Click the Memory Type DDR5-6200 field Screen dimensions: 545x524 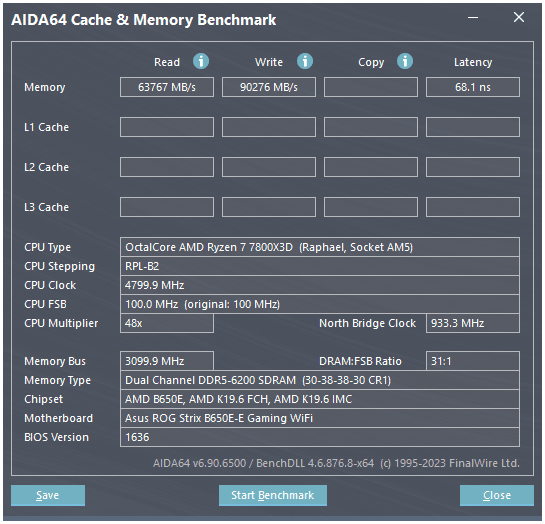(320, 380)
